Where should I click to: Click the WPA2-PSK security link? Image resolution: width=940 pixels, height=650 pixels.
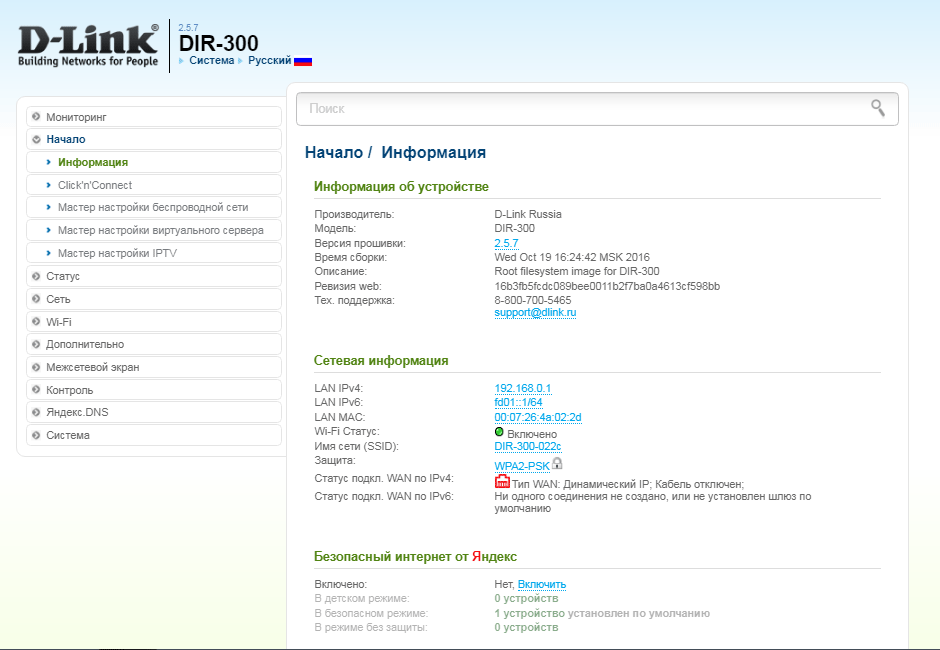[522, 466]
